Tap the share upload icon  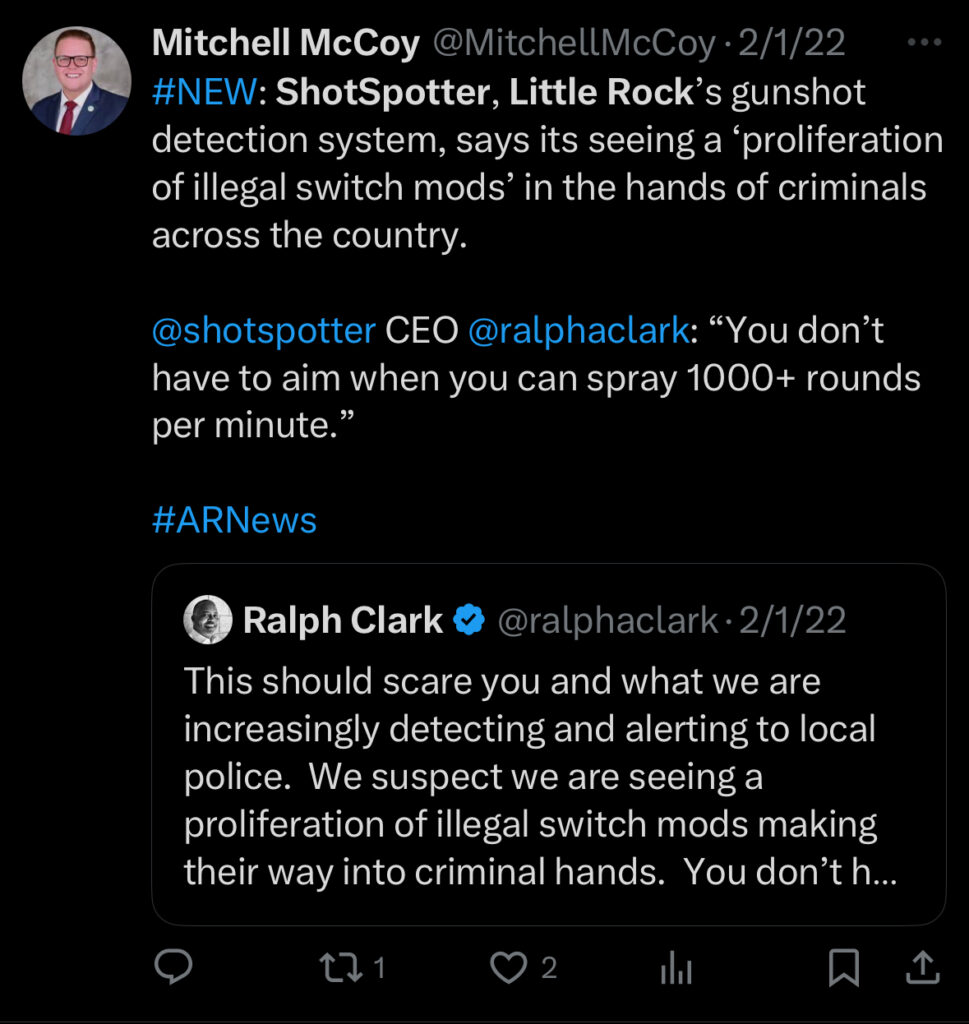(923, 967)
